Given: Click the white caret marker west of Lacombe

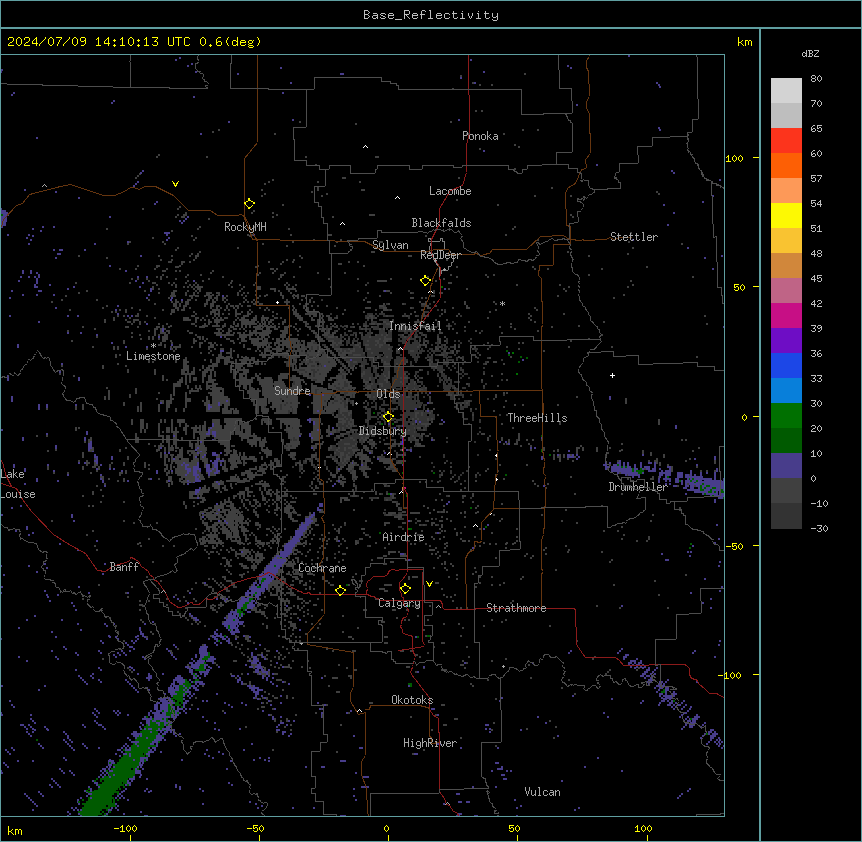Looking at the screenshot, I should (x=397, y=197).
